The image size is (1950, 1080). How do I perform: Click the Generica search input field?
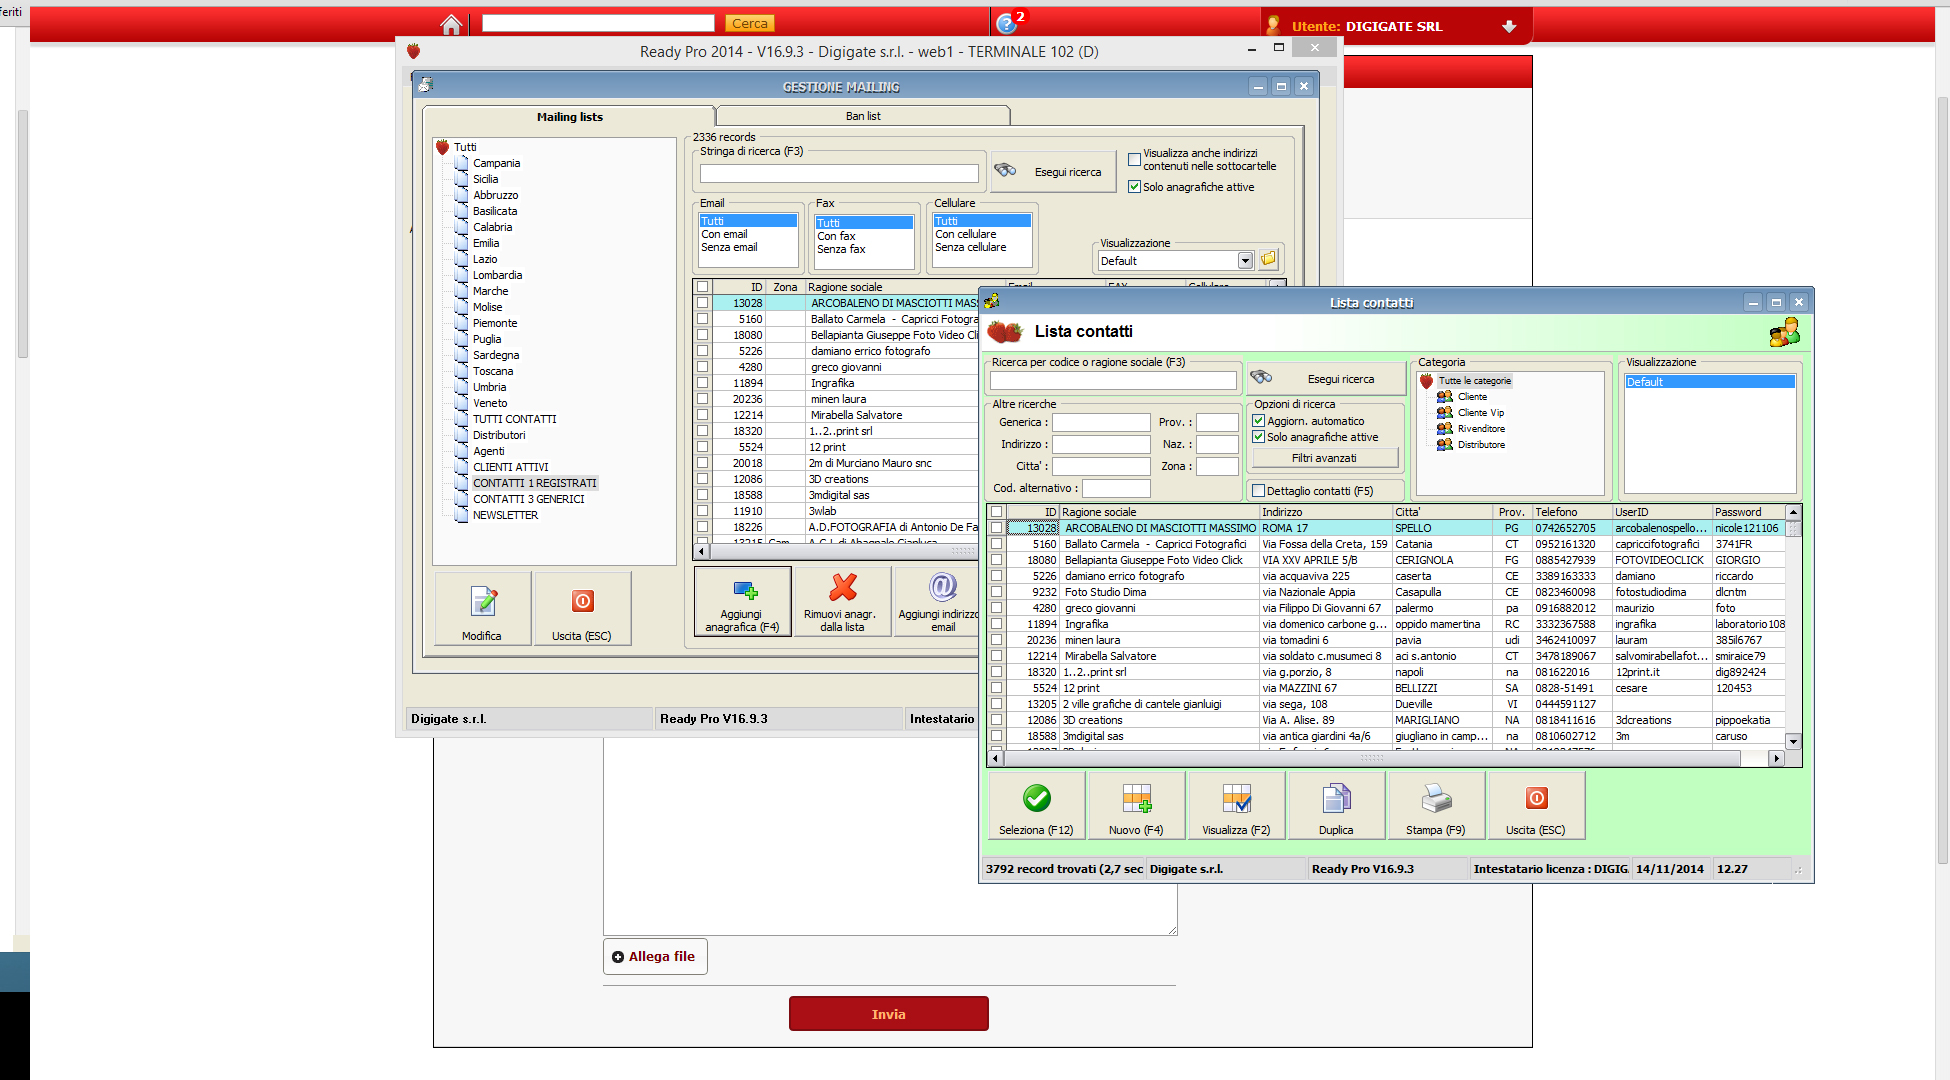click(x=1100, y=422)
